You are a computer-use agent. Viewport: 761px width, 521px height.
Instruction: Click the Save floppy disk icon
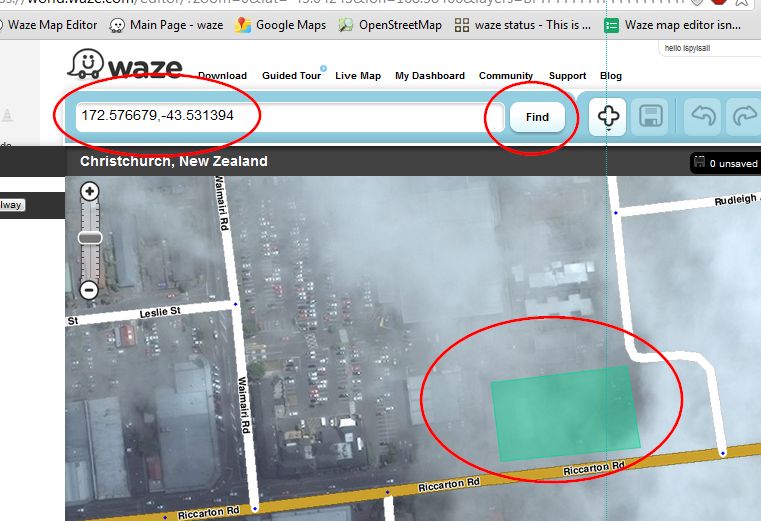pyautogui.click(x=651, y=116)
